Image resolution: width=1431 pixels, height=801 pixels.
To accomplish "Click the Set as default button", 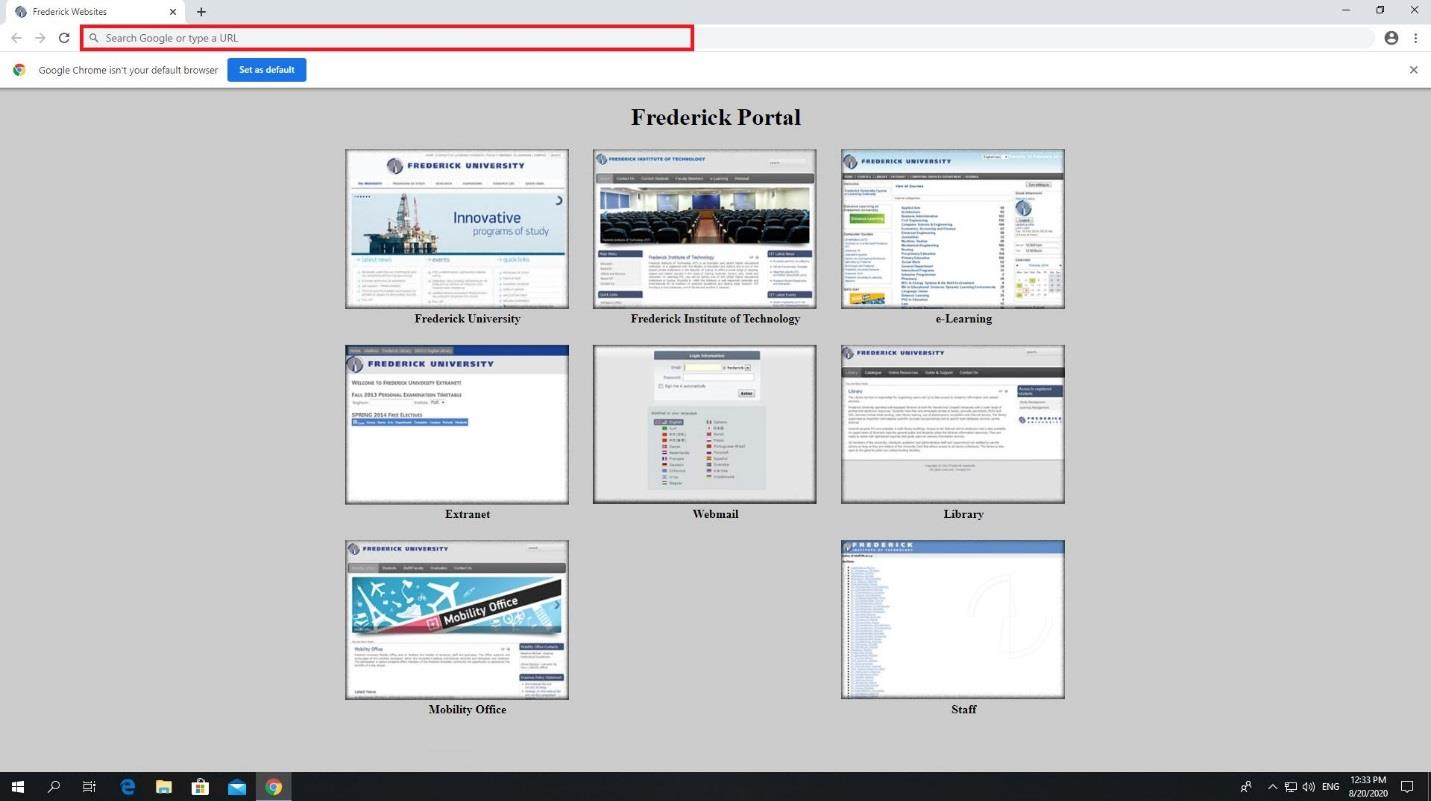I will click(x=266, y=70).
